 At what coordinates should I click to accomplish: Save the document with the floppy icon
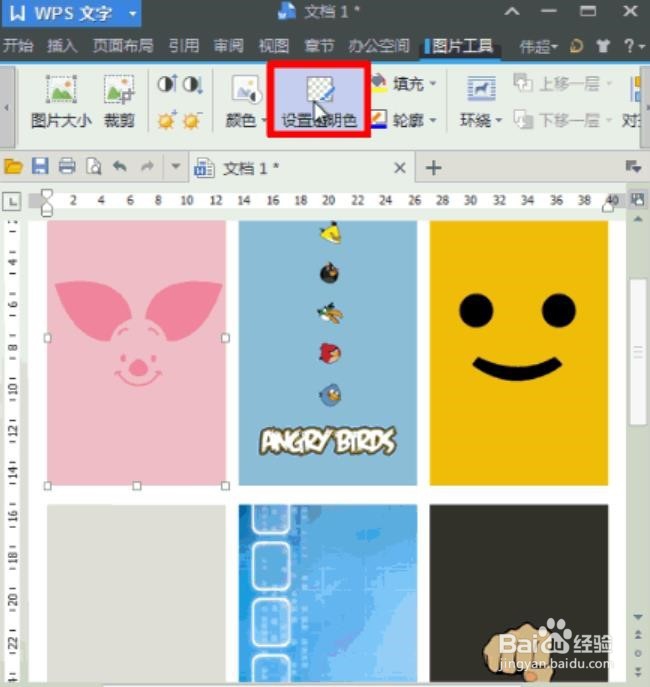40,166
